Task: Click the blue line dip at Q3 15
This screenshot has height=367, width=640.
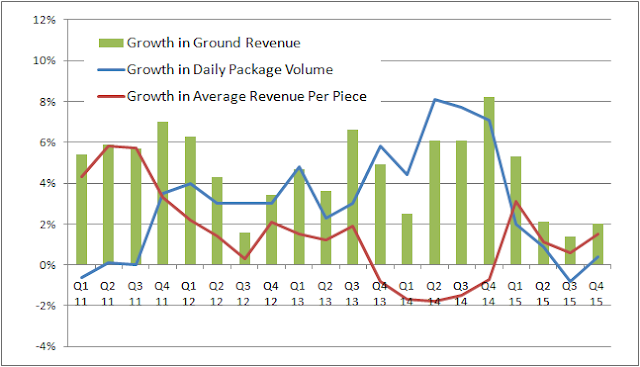Action: 570,282
